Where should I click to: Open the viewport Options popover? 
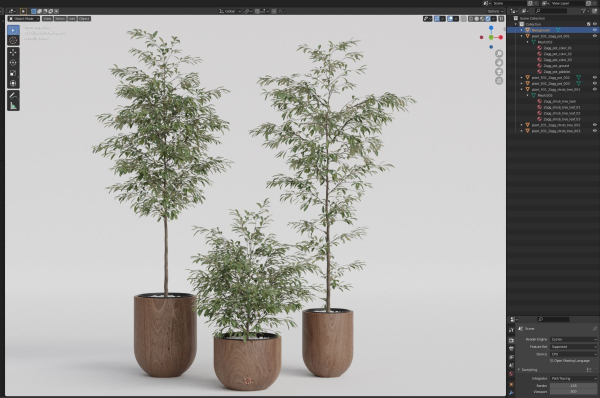[x=496, y=11]
